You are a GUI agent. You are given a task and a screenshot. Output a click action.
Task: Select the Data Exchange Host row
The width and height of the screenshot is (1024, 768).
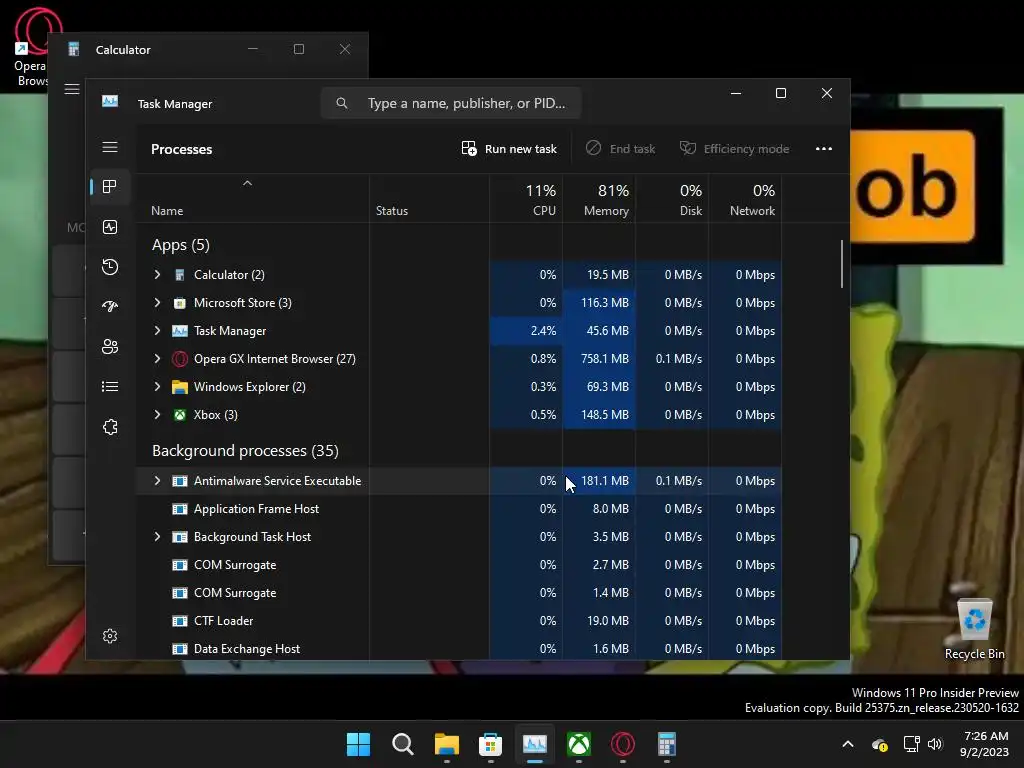[458, 649]
